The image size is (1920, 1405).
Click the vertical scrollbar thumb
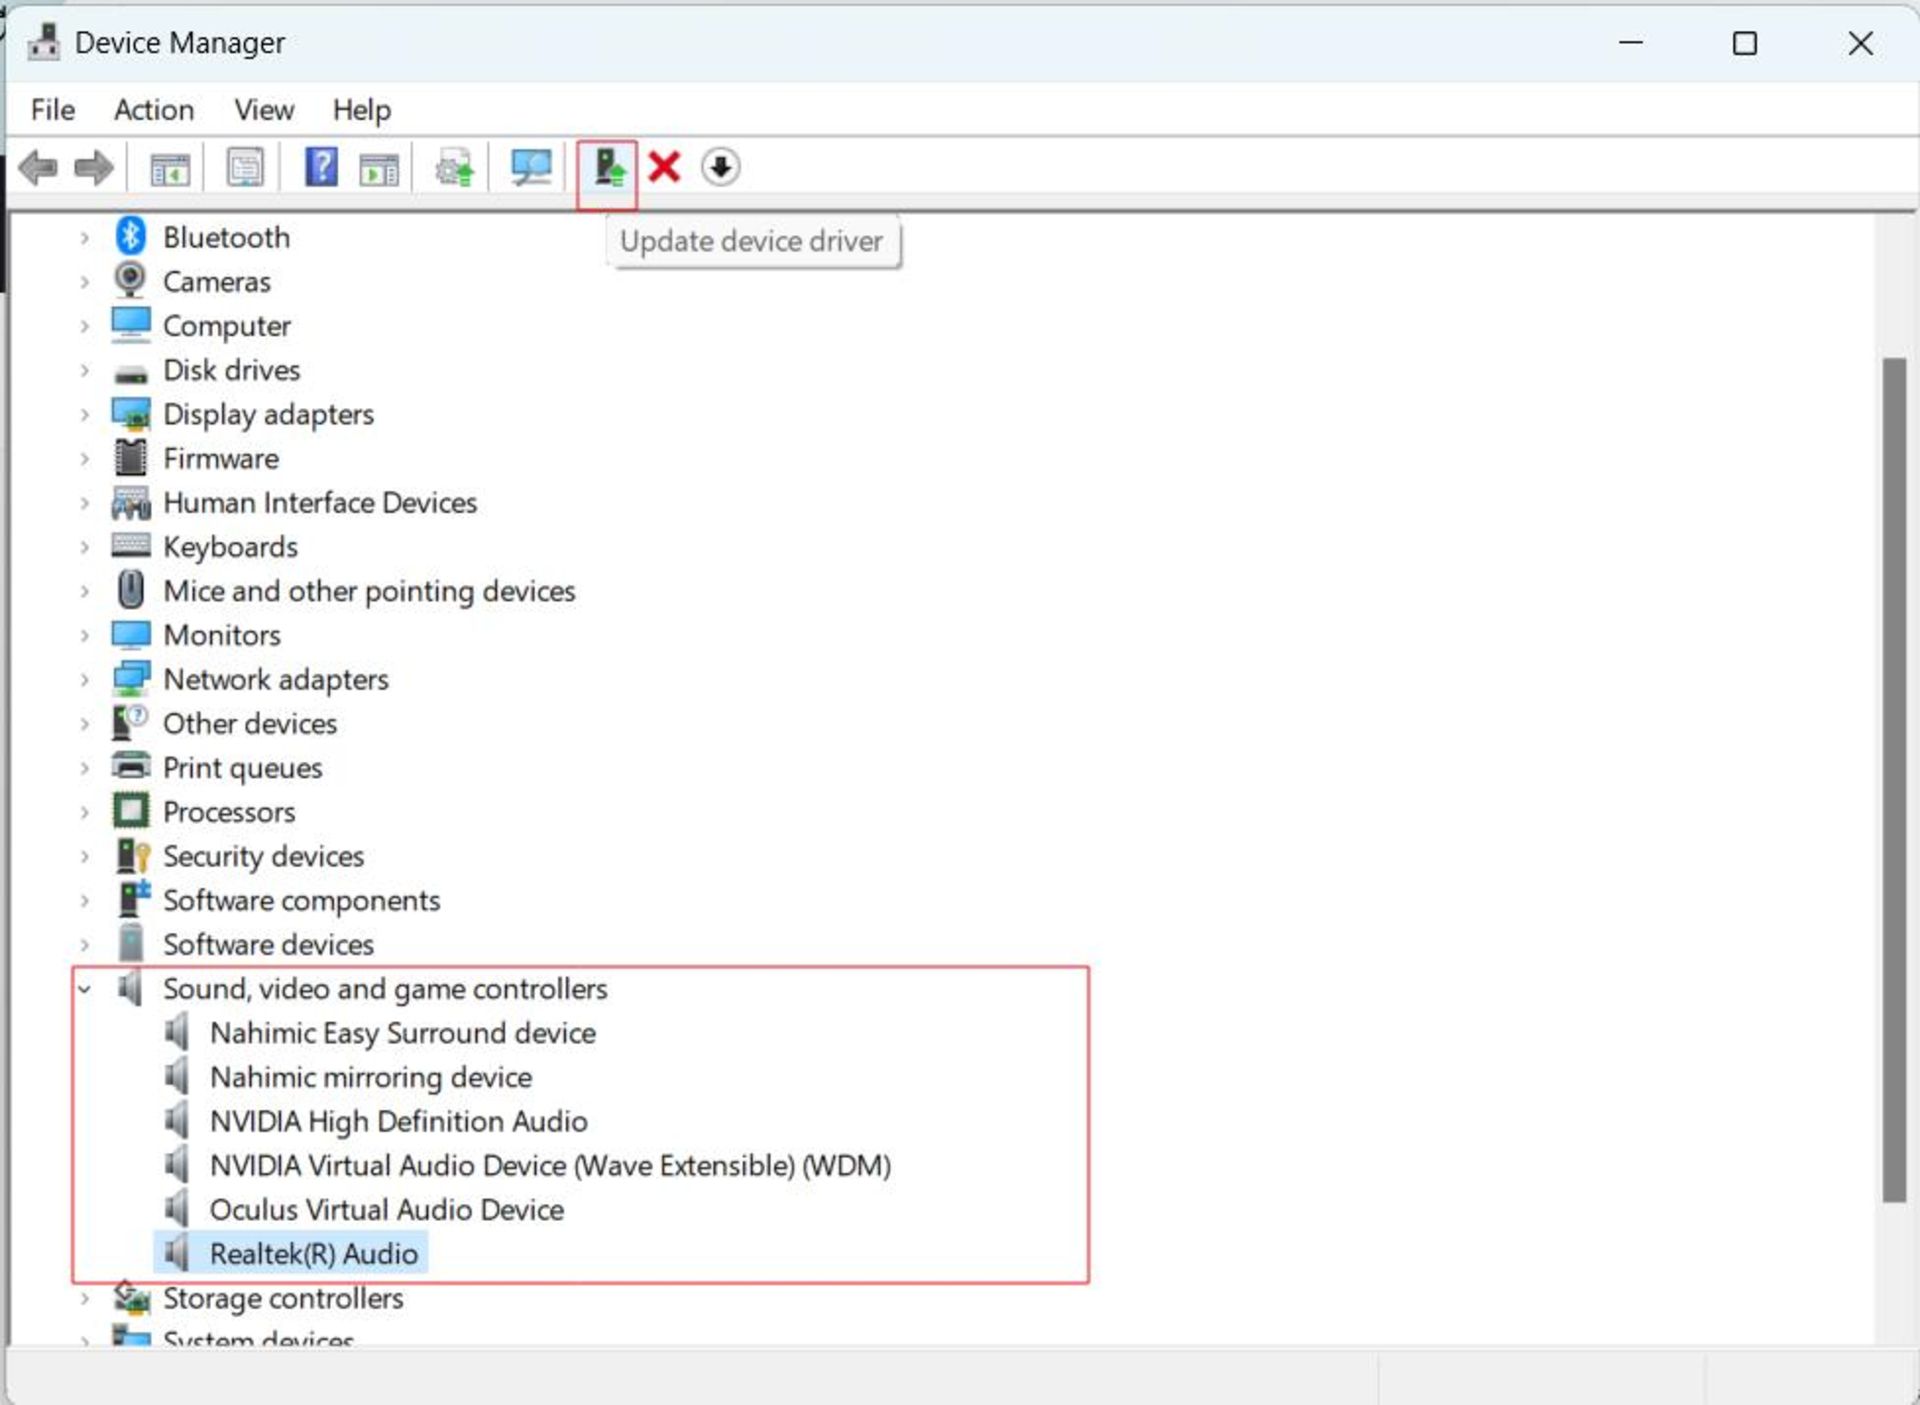tap(1894, 779)
